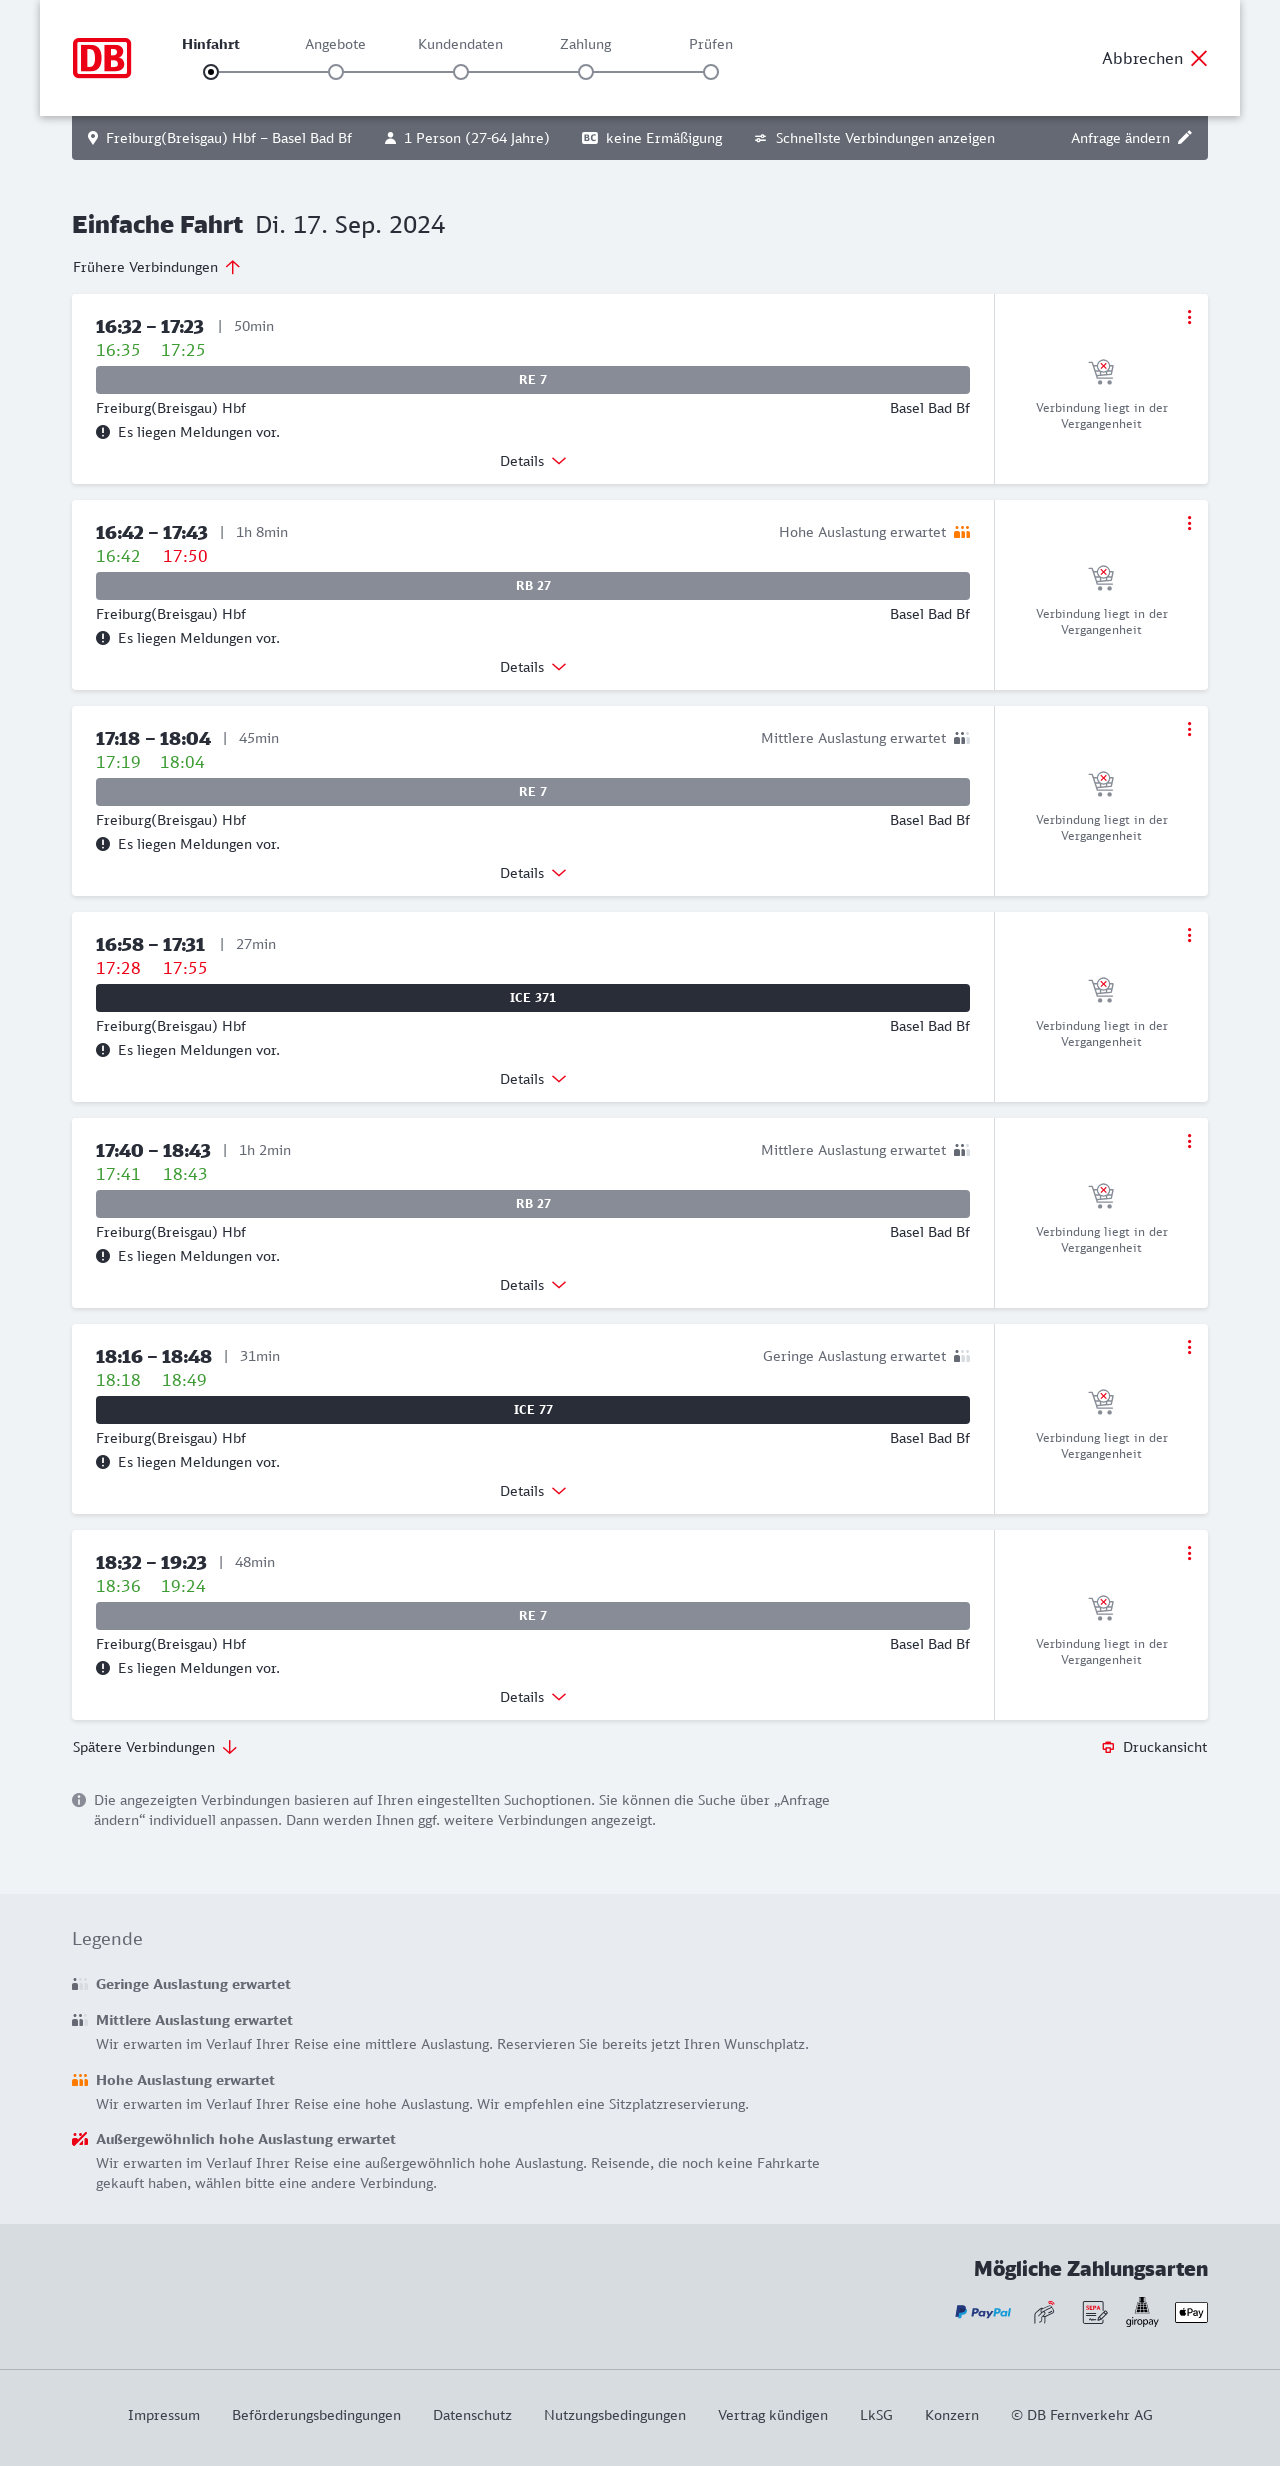Show earlier connections via Frühere Verbindungen

[156, 267]
